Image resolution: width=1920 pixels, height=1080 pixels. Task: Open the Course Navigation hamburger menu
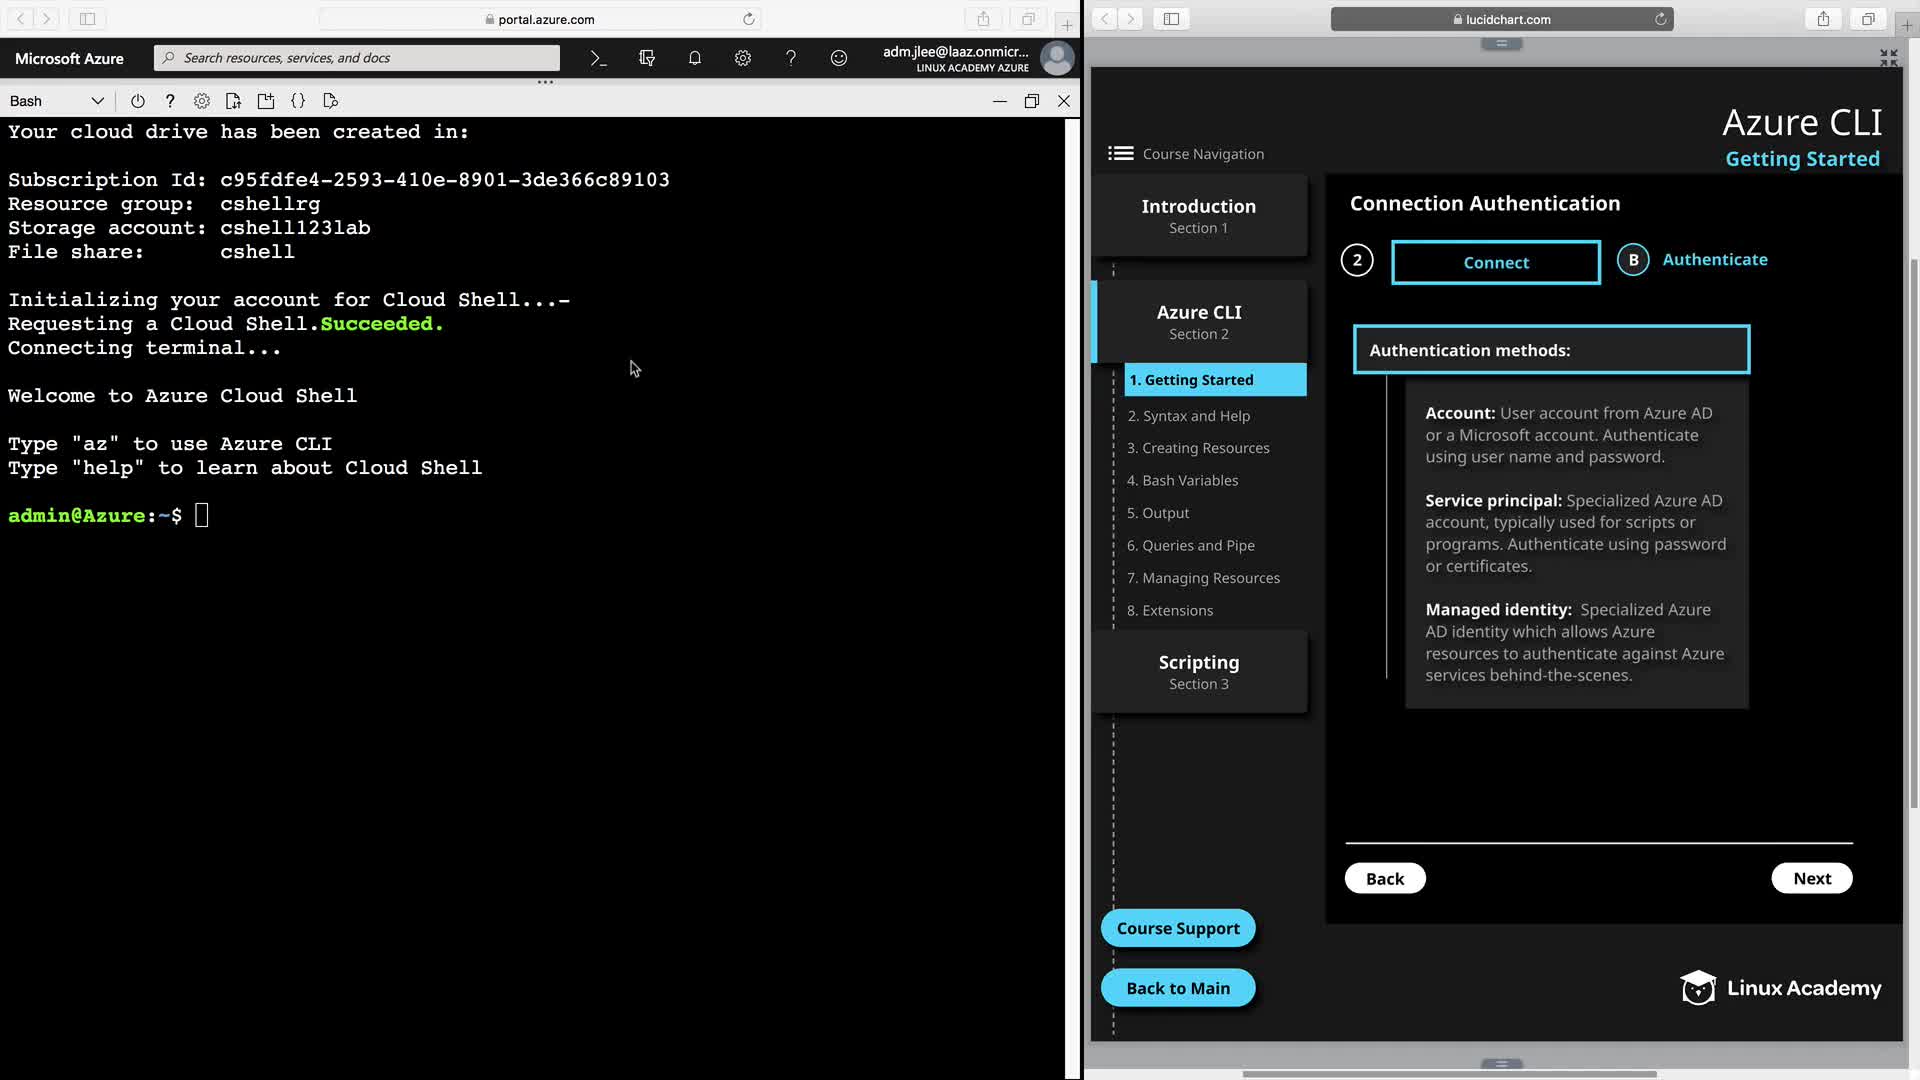pyautogui.click(x=1120, y=153)
